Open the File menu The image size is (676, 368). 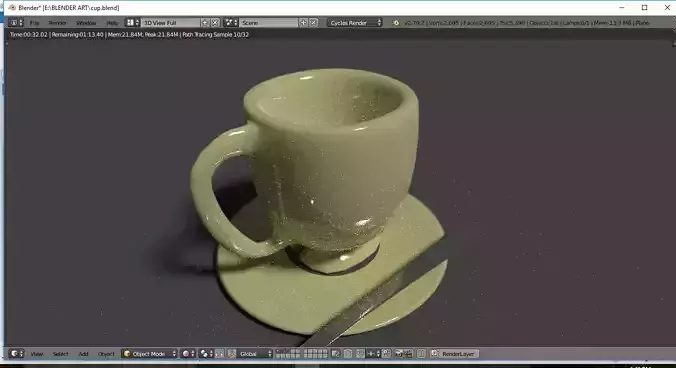point(34,23)
